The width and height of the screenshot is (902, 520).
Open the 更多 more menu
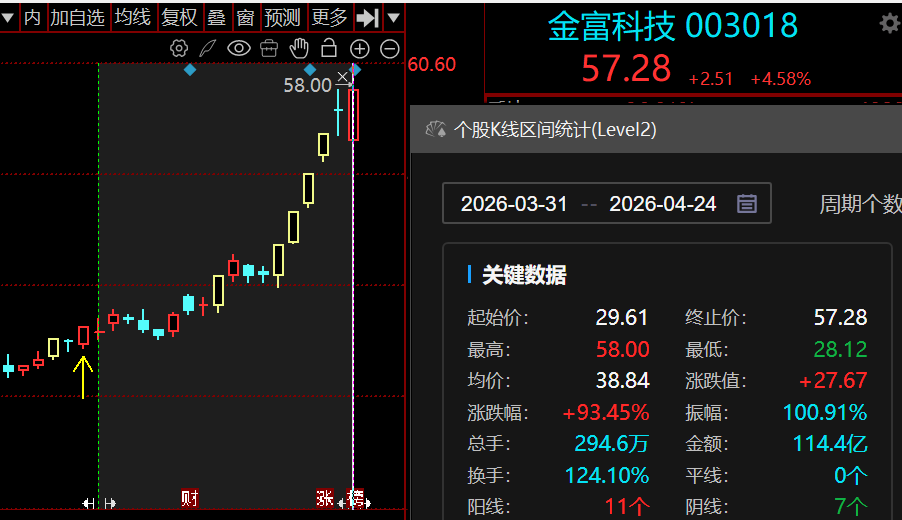330,18
